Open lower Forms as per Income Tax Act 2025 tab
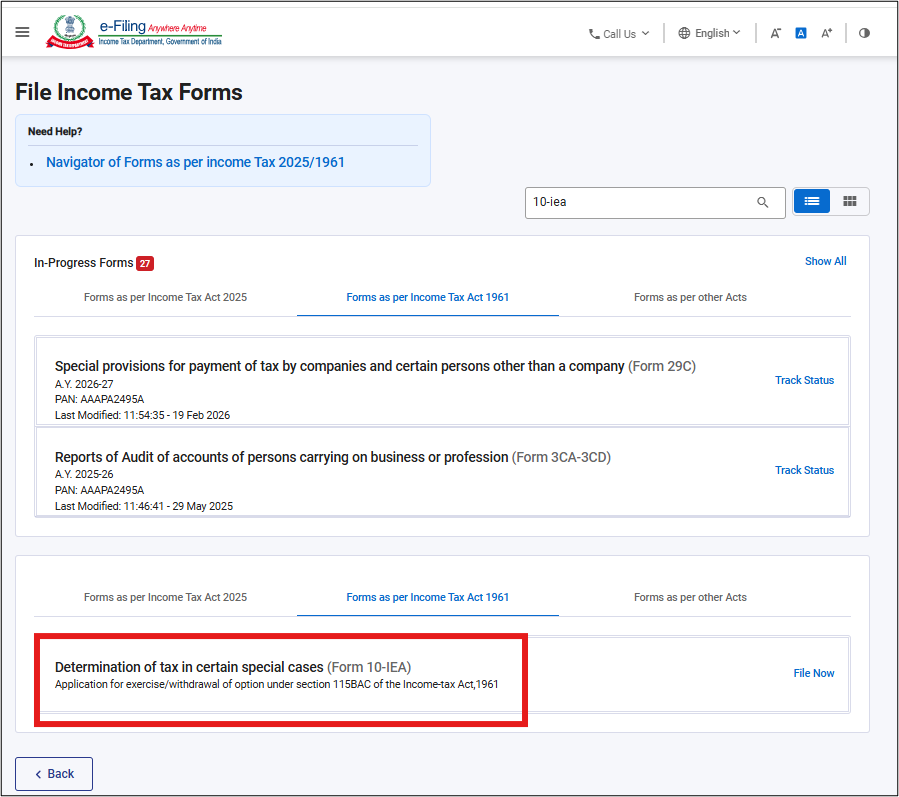 pos(165,598)
